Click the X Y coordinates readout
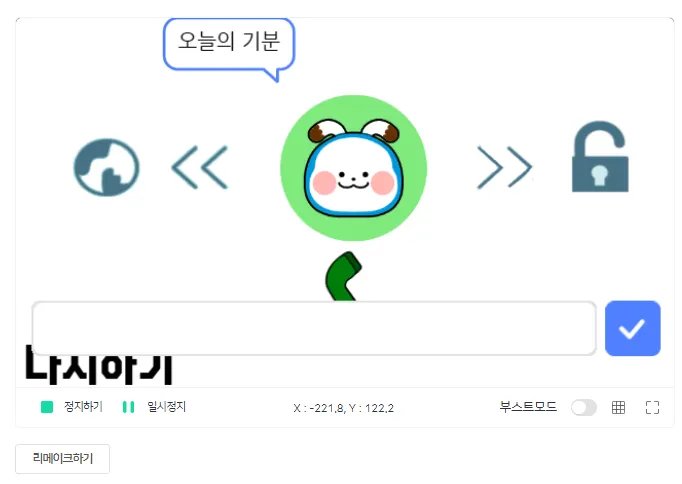 tap(344, 408)
